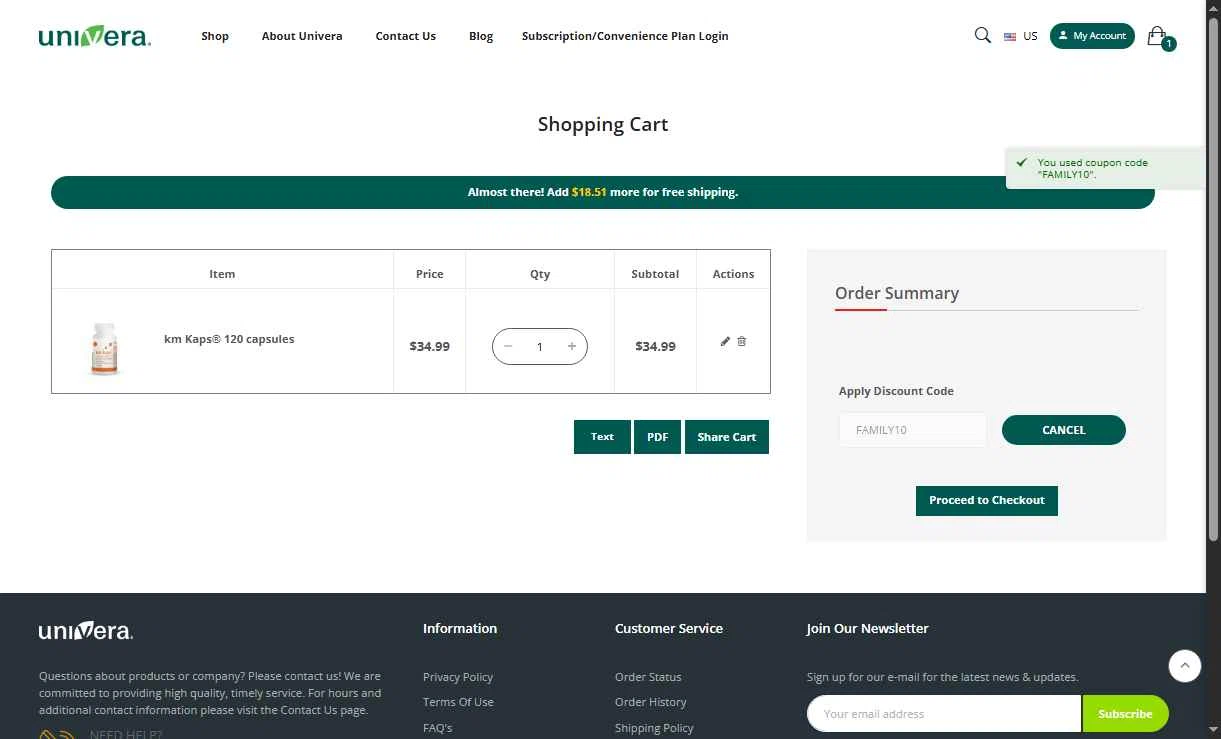Open the Privacy Policy link

[458, 677]
